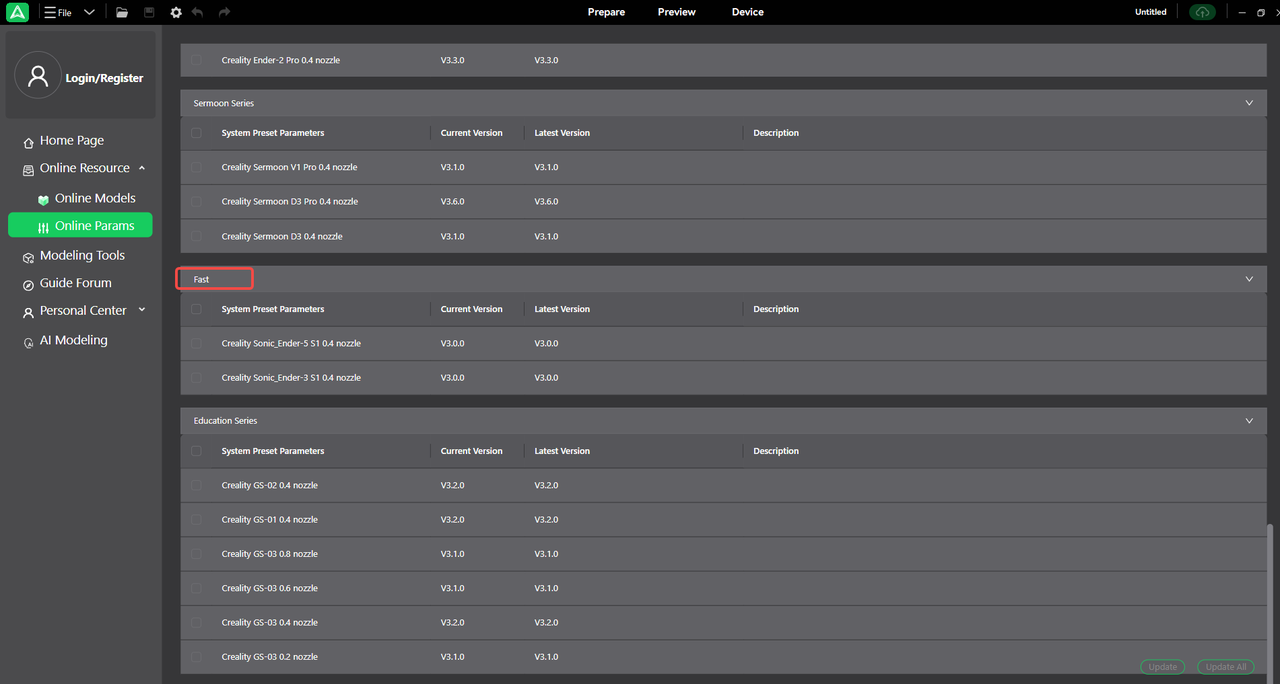Click the save disk icon
Image resolution: width=1280 pixels, height=684 pixels.
tap(149, 12)
